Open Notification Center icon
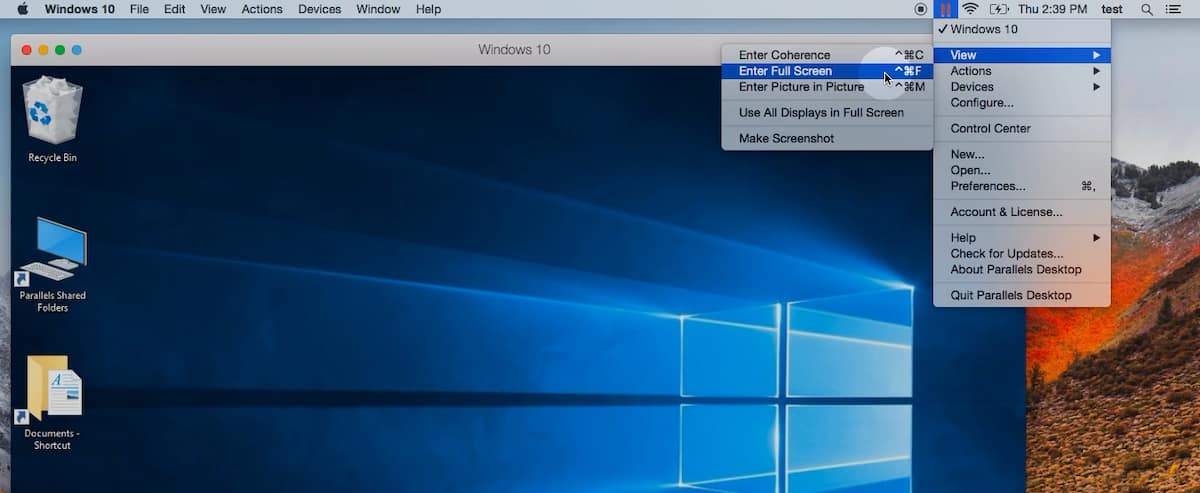This screenshot has width=1200, height=493. pos(1174,9)
